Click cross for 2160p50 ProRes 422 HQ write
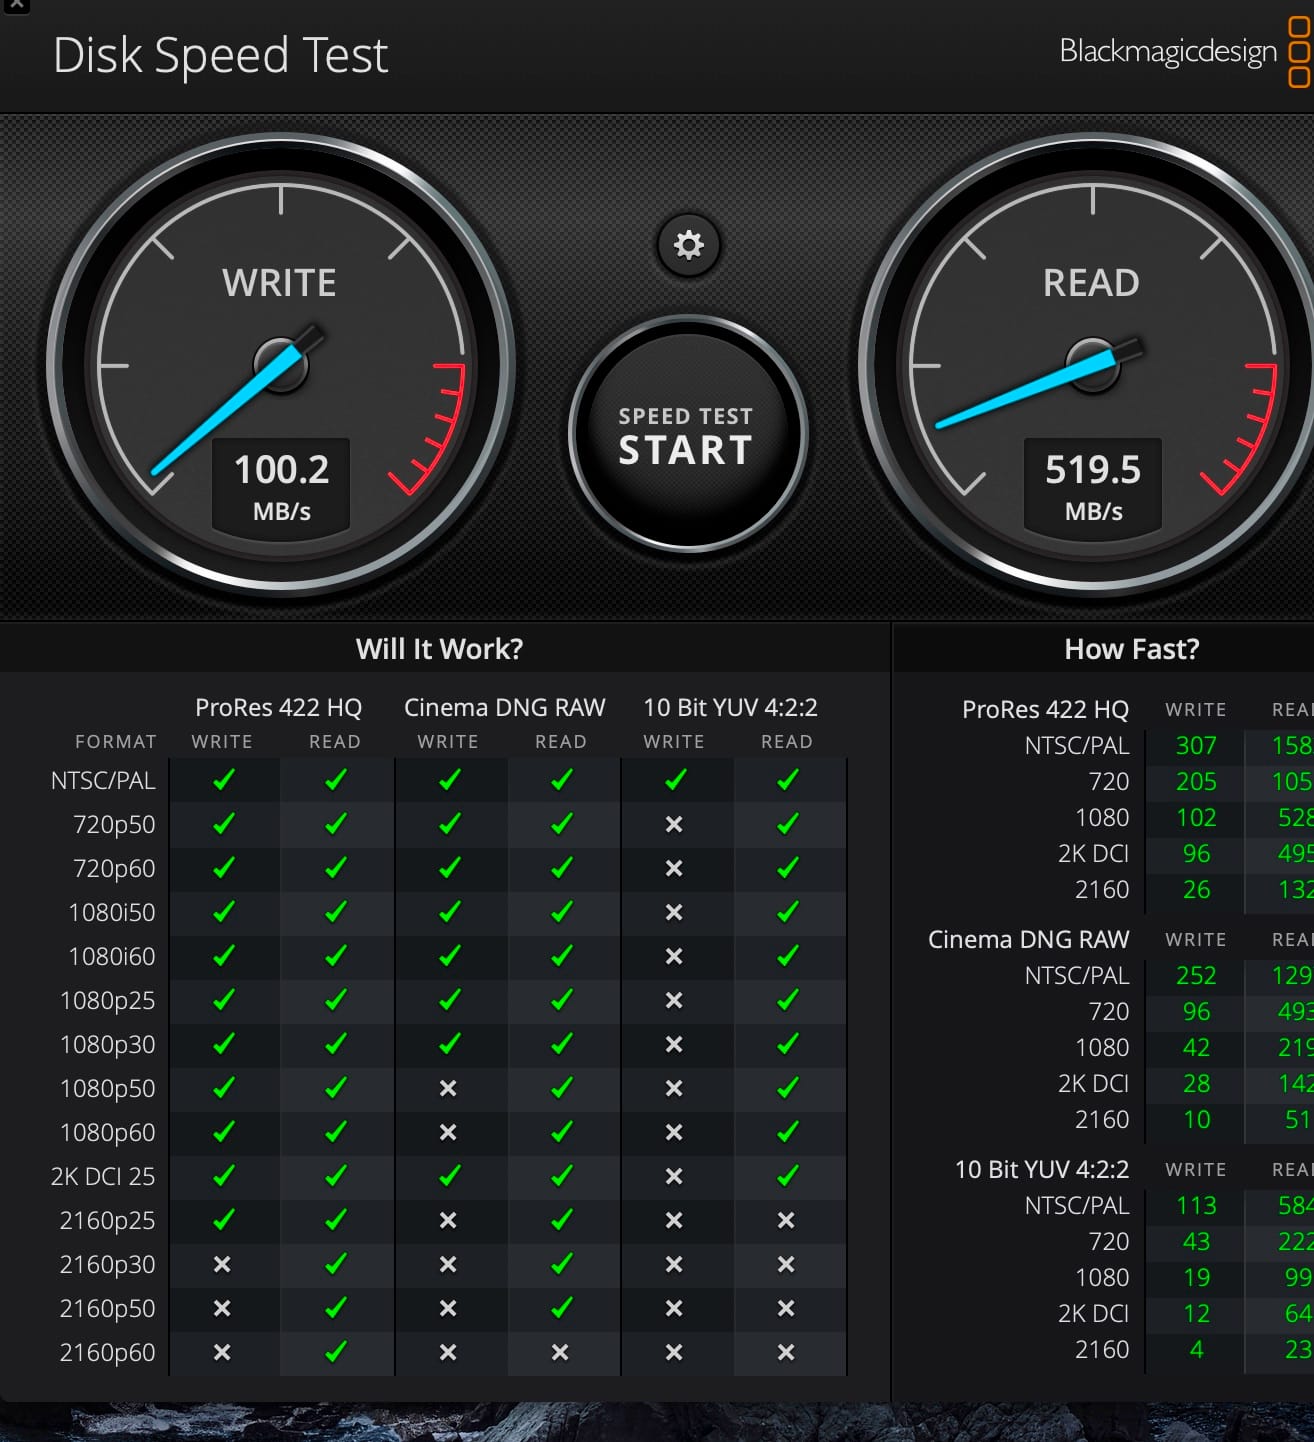This screenshot has width=1314, height=1442. point(222,1308)
